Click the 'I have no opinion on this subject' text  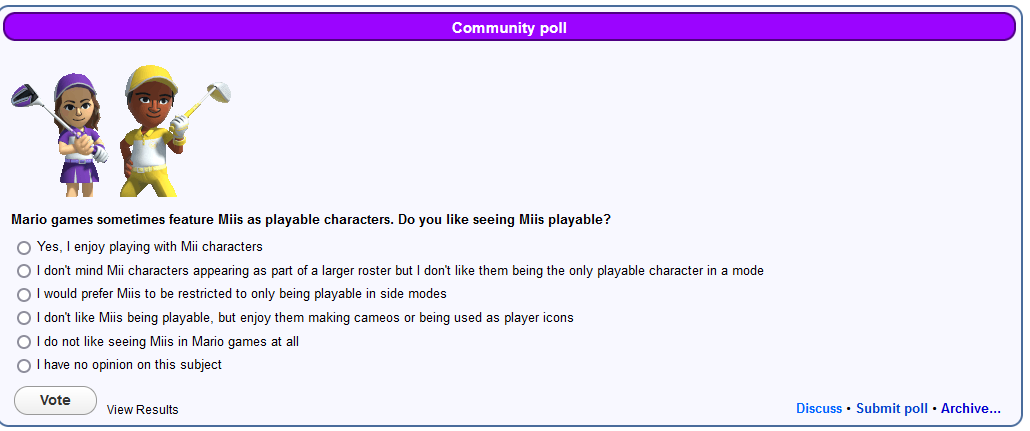pos(129,365)
